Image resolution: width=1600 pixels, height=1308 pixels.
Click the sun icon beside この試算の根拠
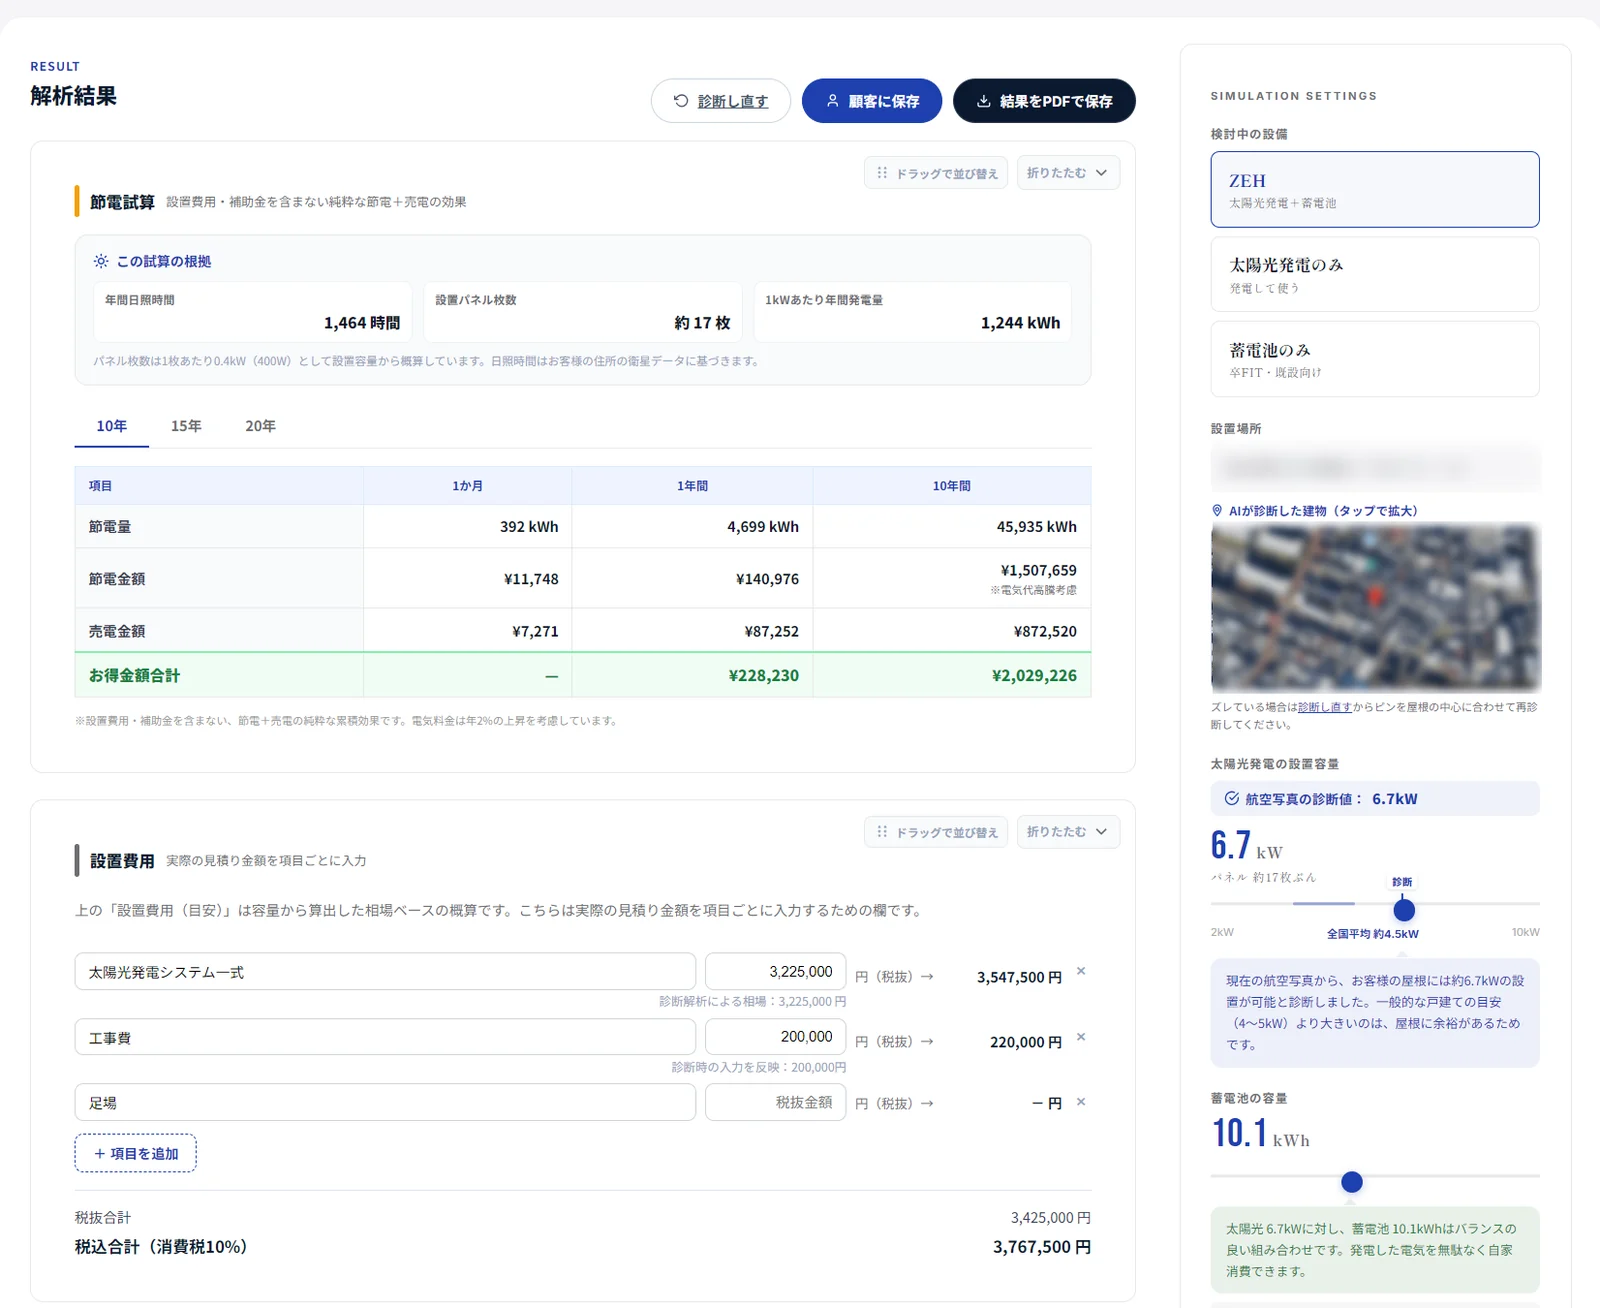point(101,261)
